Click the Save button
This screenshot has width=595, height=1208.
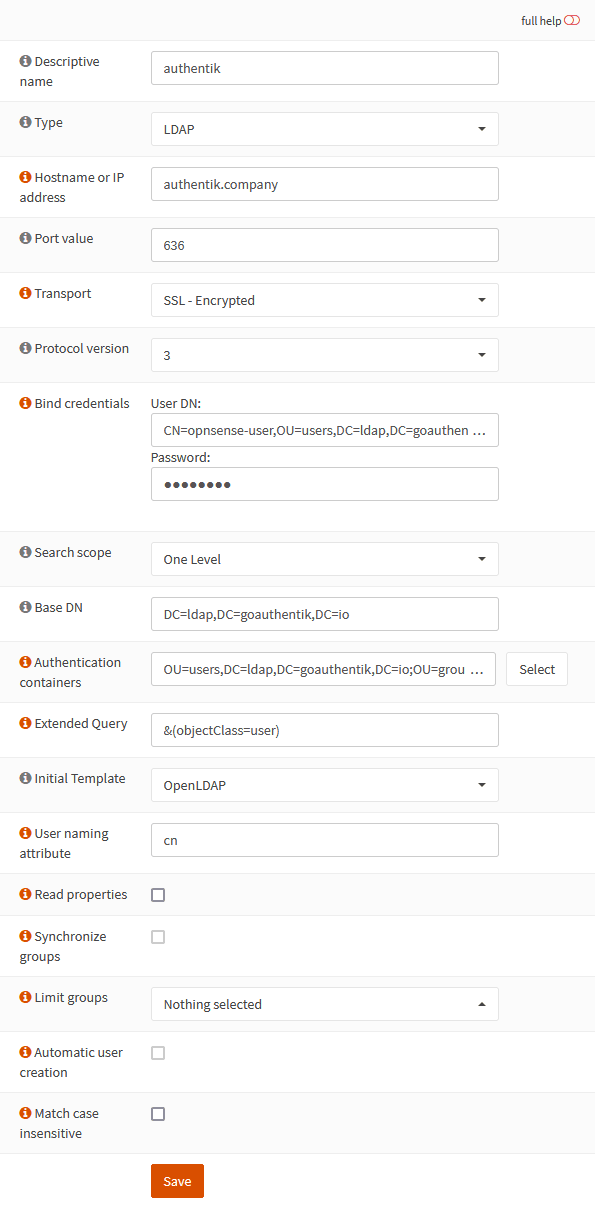click(x=177, y=1181)
